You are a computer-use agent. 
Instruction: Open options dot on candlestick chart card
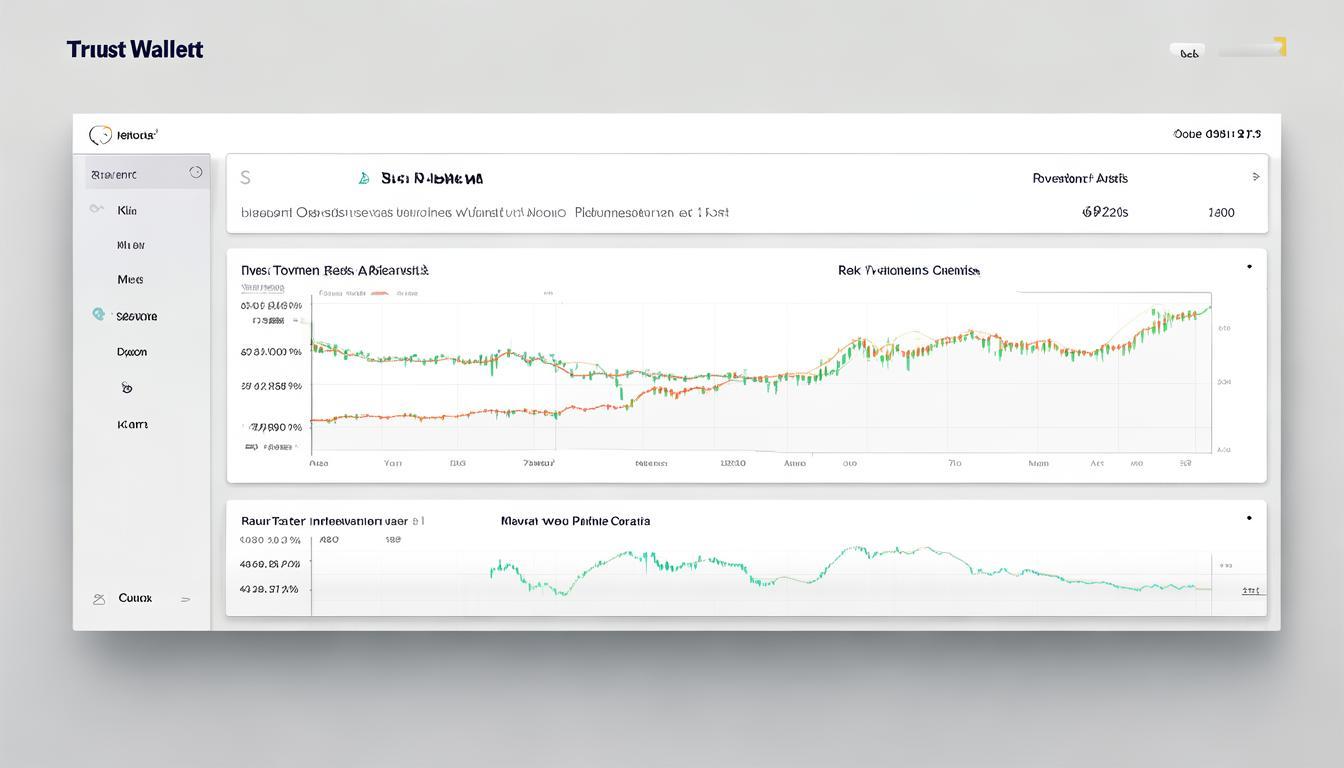click(1249, 267)
